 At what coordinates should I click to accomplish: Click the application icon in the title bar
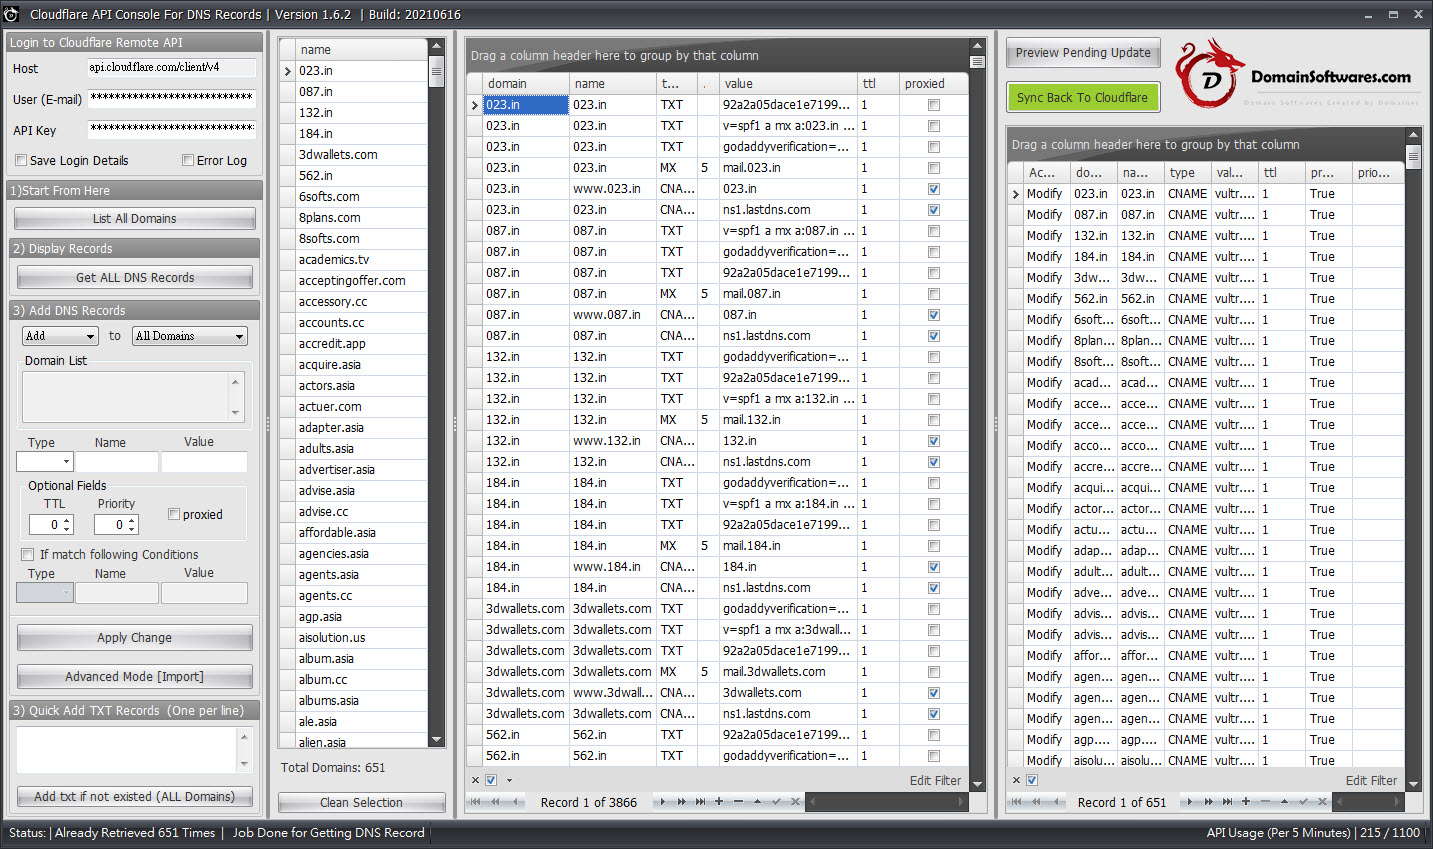pos(11,14)
